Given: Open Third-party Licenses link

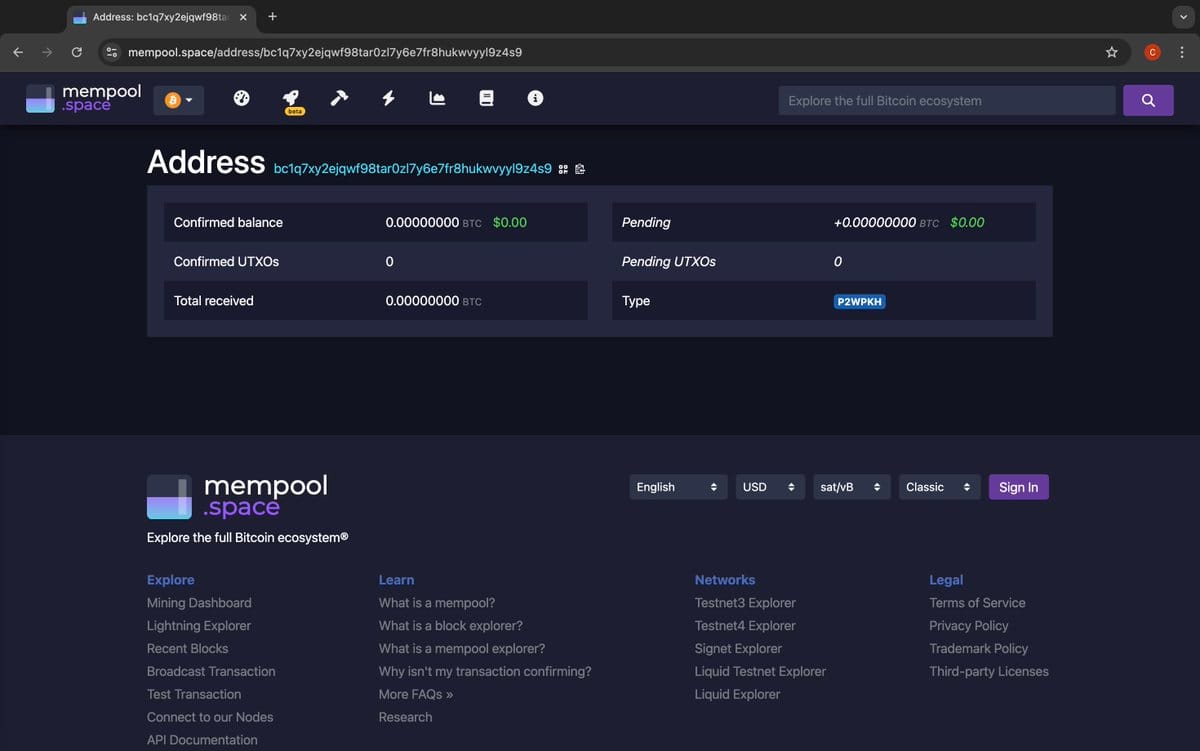Looking at the screenshot, I should point(989,672).
